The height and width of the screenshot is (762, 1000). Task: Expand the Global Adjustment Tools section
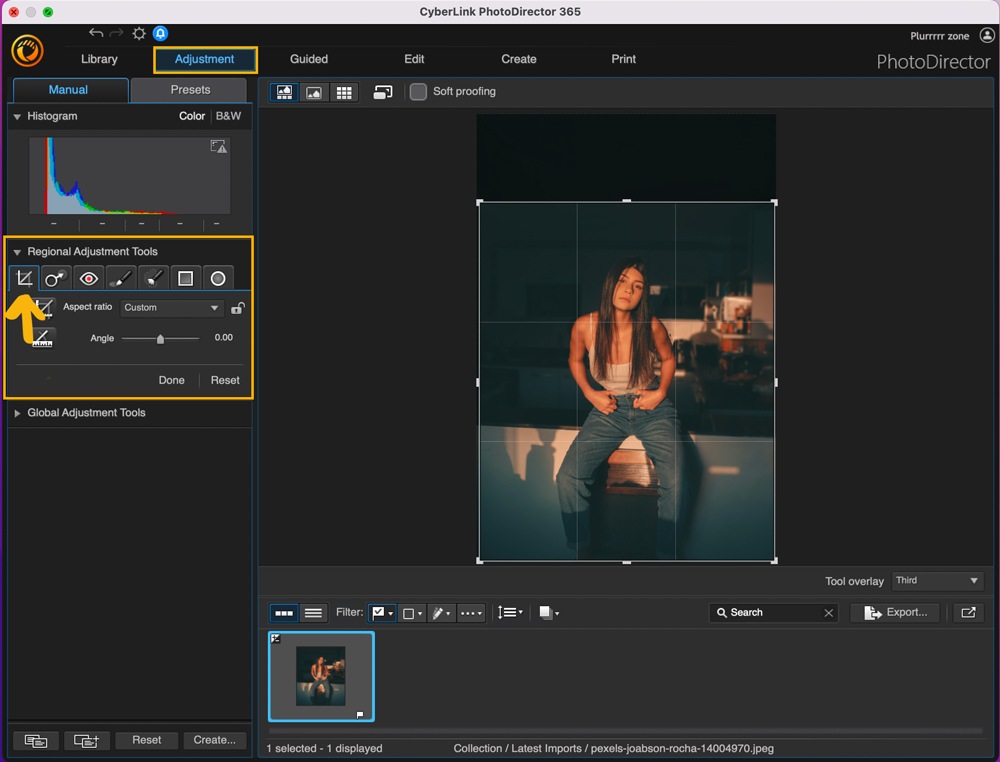pyautogui.click(x=17, y=413)
